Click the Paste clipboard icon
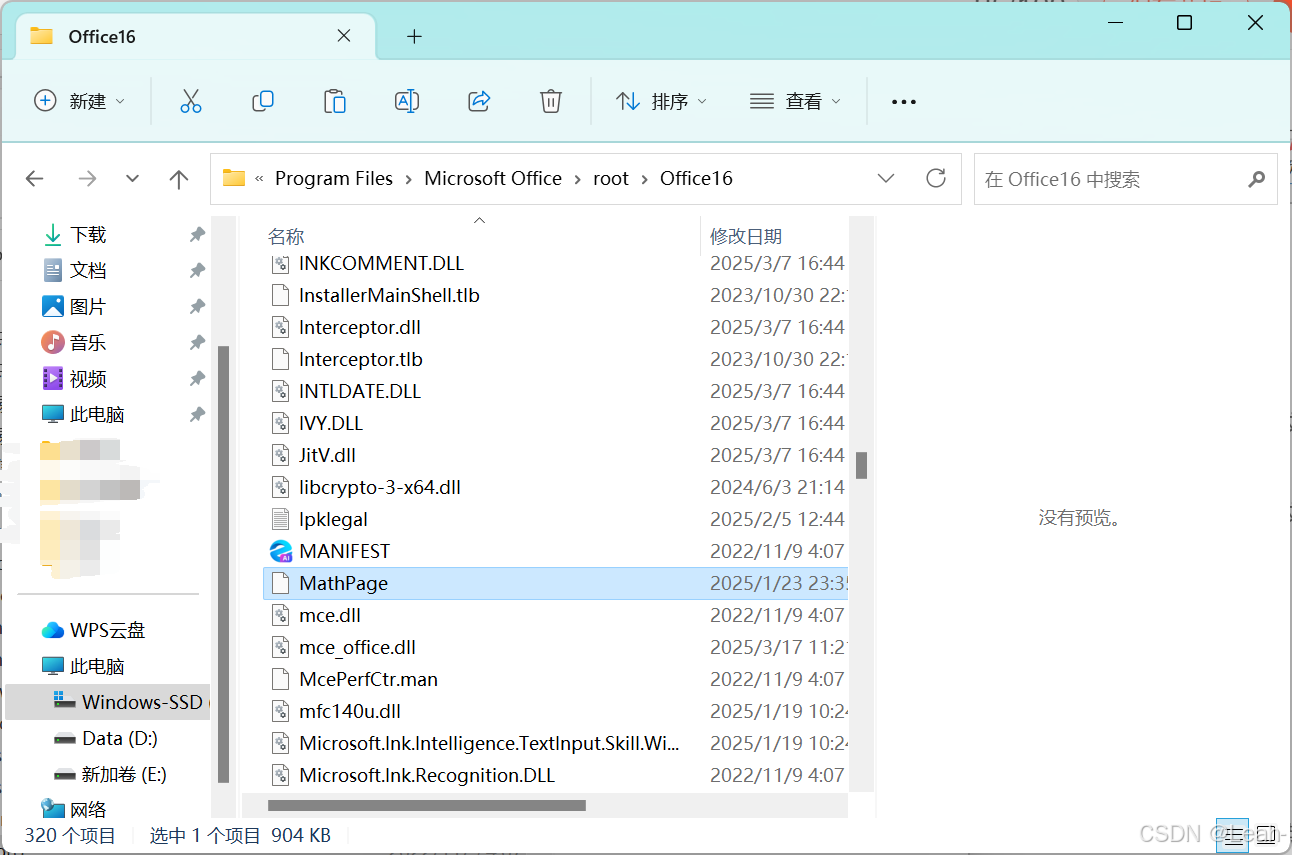Image resolution: width=1292 pixels, height=855 pixels. (x=335, y=101)
